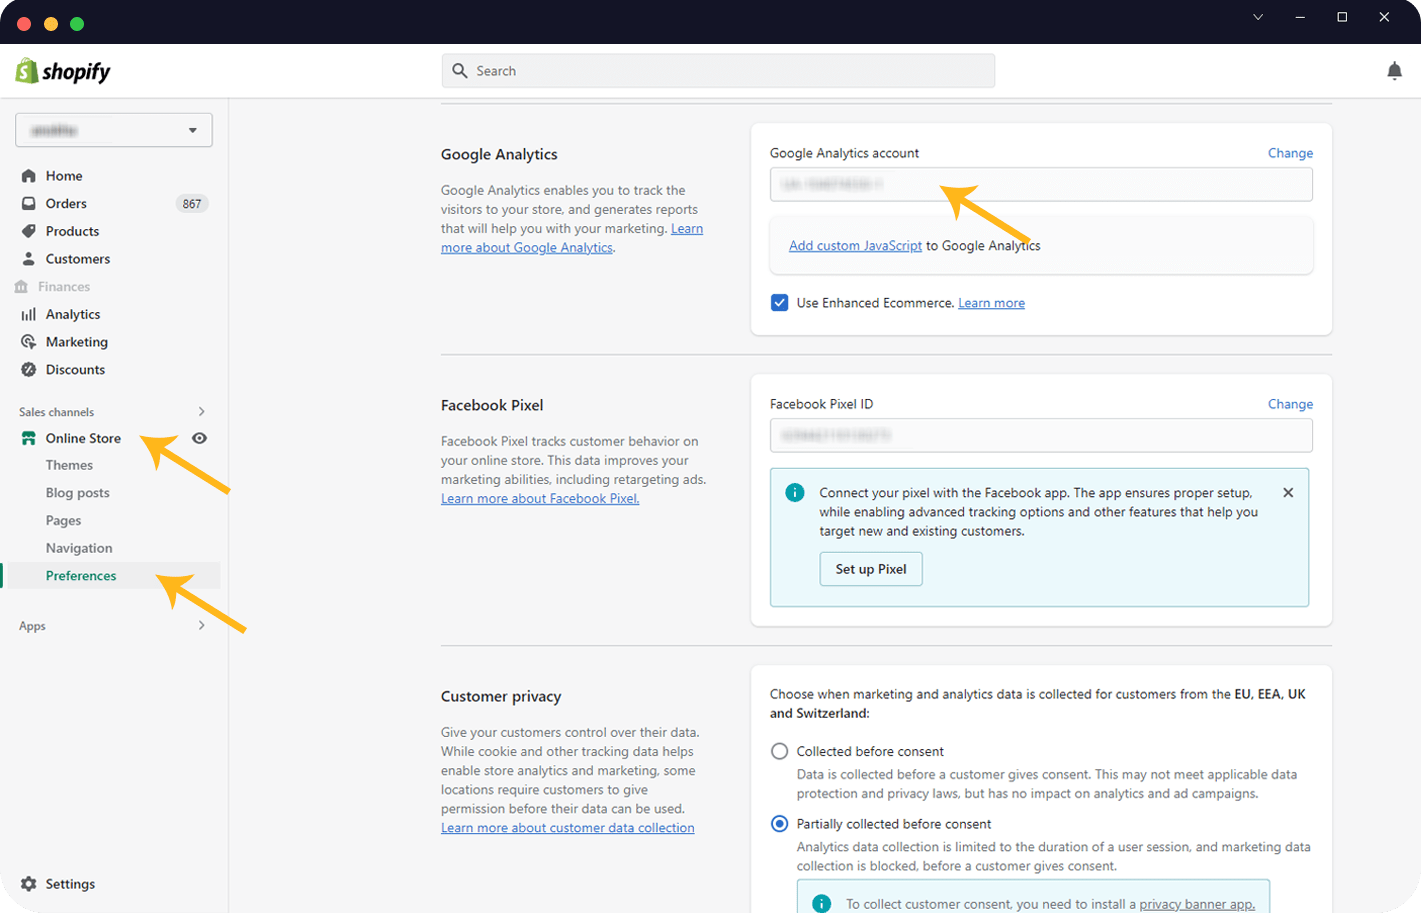Click the Home house icon
The image size is (1421, 913).
[29, 176]
